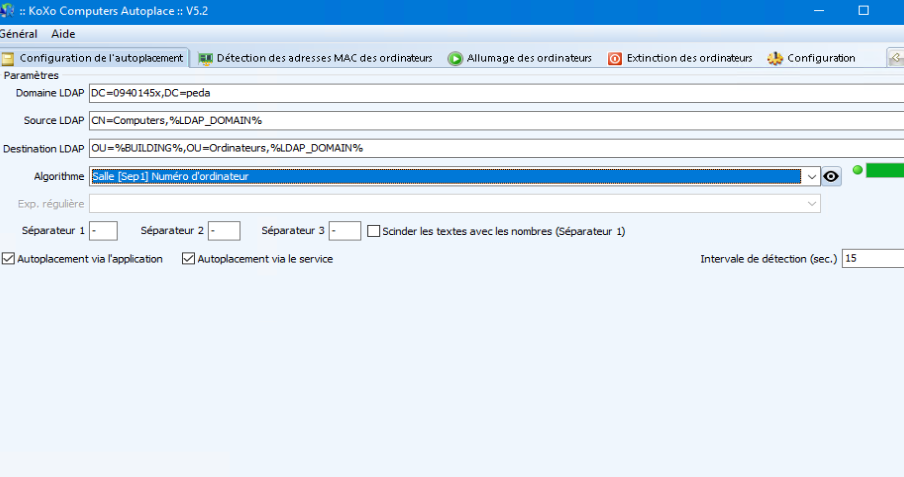
Task: Click the green progress bar
Action: point(885,170)
